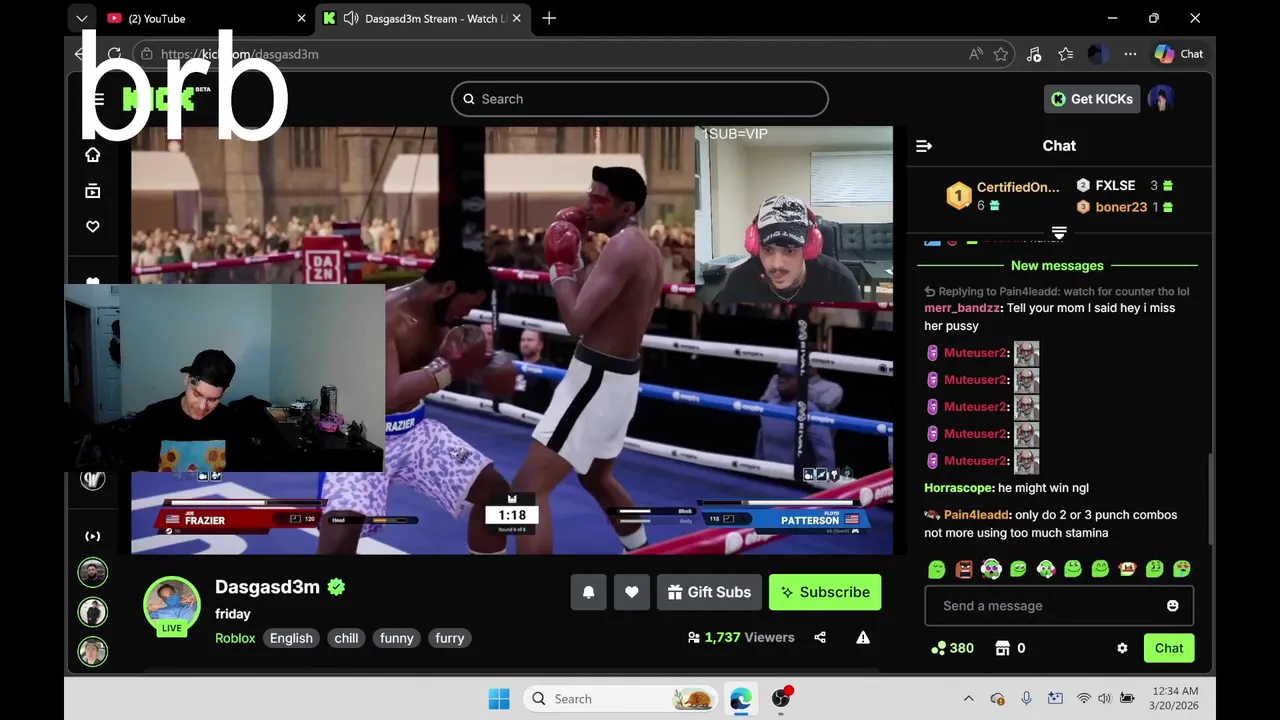Click the chat scrollbar thumb
Image resolution: width=1280 pixels, height=720 pixels.
point(1209,499)
